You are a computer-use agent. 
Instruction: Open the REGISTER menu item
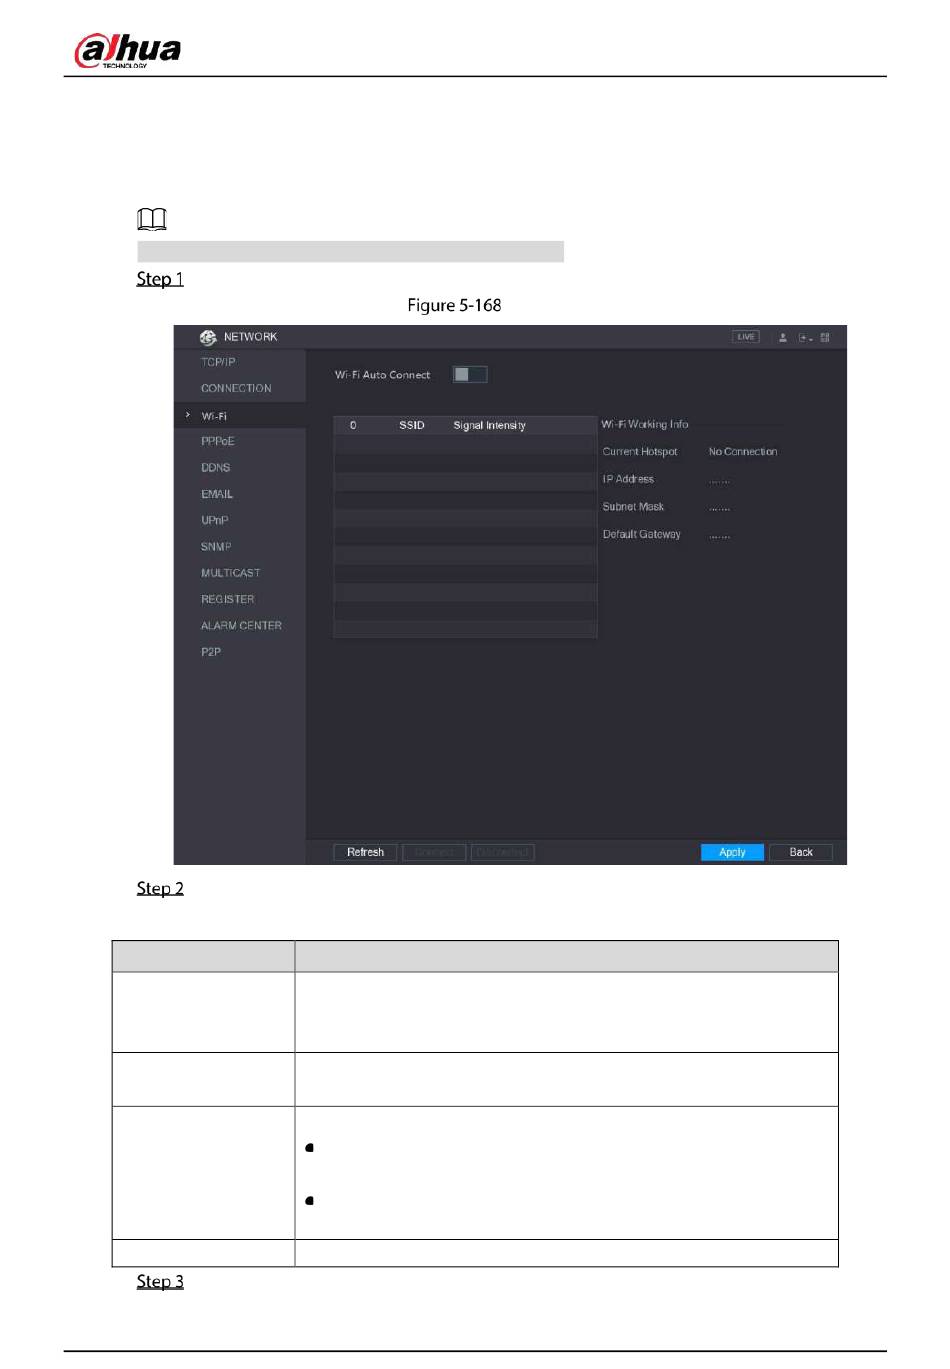pos(228,599)
